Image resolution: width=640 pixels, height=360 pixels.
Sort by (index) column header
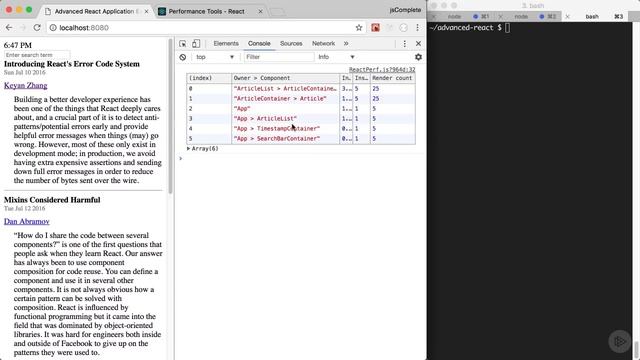209,78
